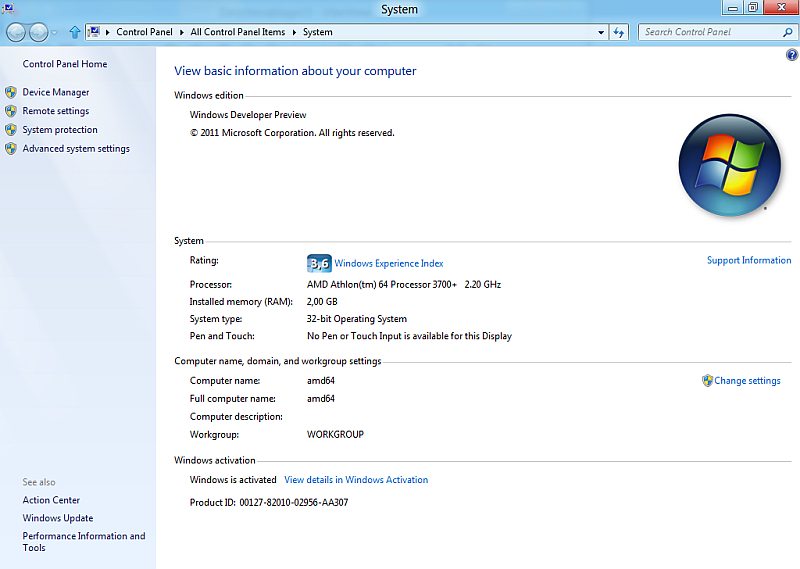
Task: Click the Product ID 00127-82010-02956-AA307 text
Action: pyautogui.click(x=269, y=503)
